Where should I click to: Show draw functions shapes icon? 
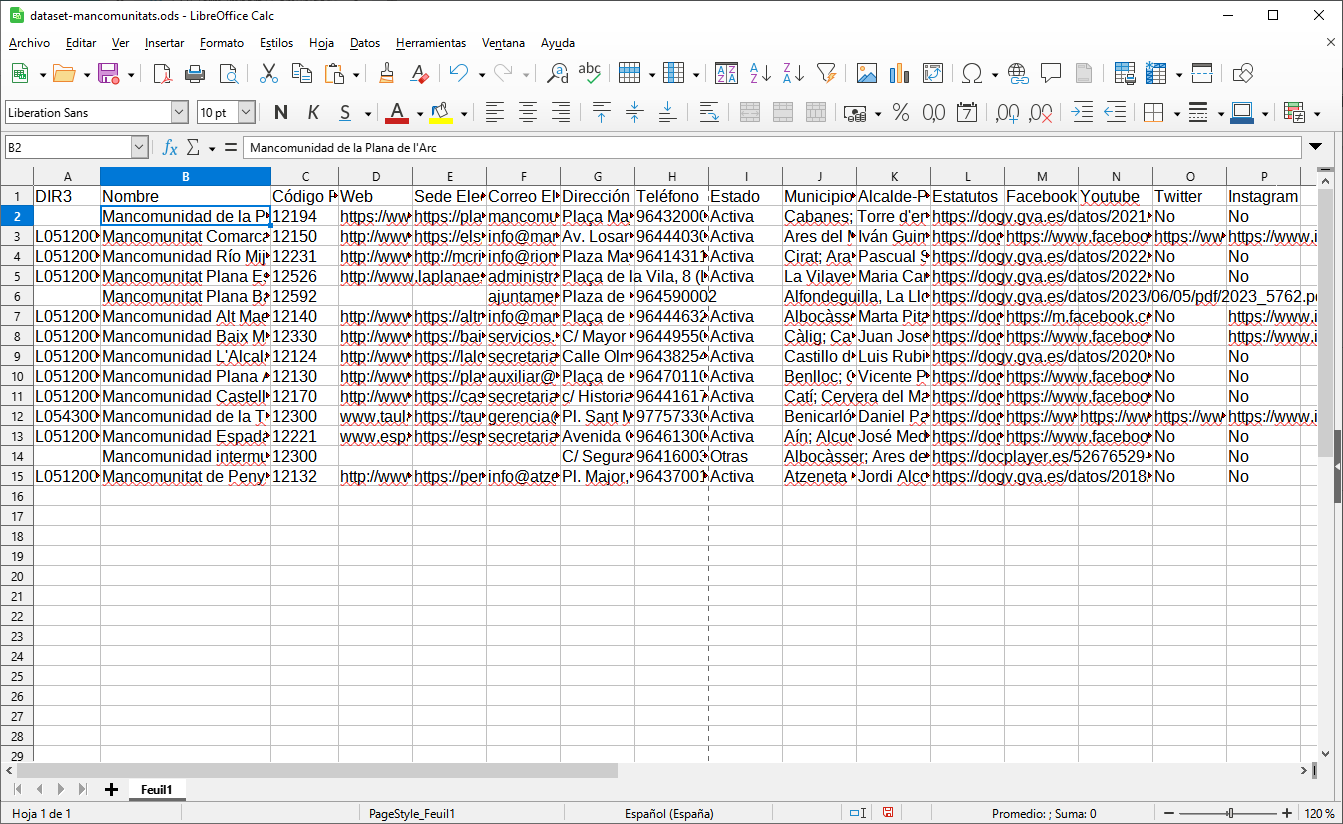pos(1243,73)
